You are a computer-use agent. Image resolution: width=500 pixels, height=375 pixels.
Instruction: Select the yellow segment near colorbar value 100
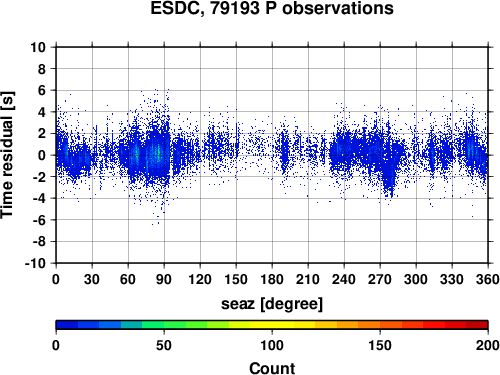(x=272, y=325)
